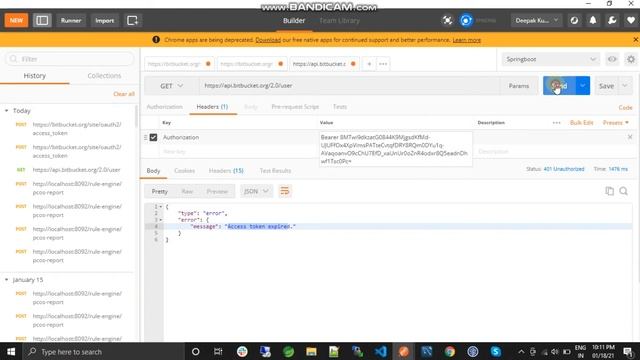
Task: Open the Test Results tab
Action: click(x=275, y=171)
